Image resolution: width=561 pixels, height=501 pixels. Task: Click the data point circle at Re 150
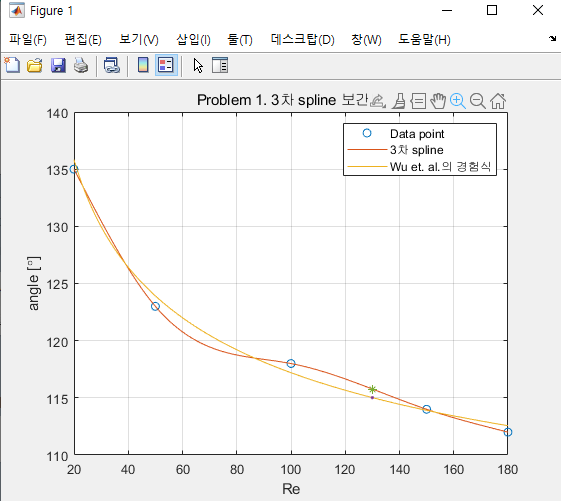tap(426, 409)
